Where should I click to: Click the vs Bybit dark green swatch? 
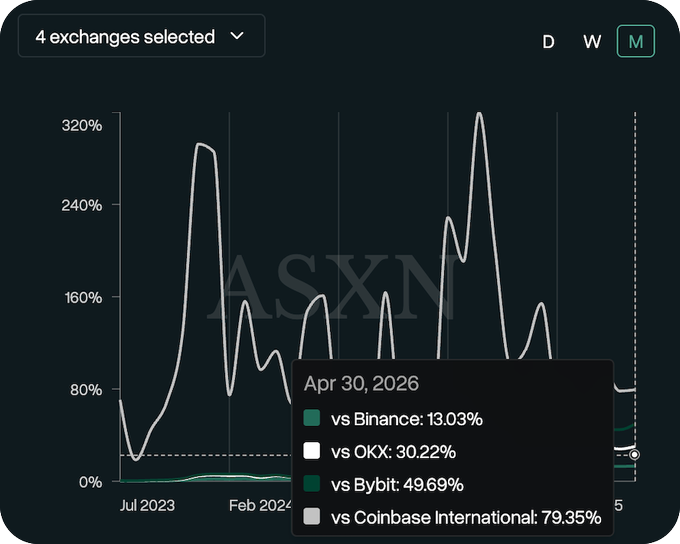tap(311, 484)
